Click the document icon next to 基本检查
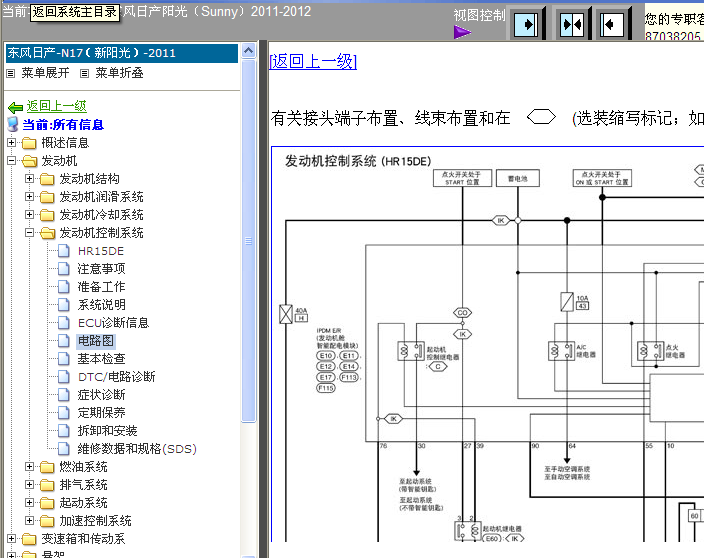This screenshot has width=704, height=558. coord(64,359)
